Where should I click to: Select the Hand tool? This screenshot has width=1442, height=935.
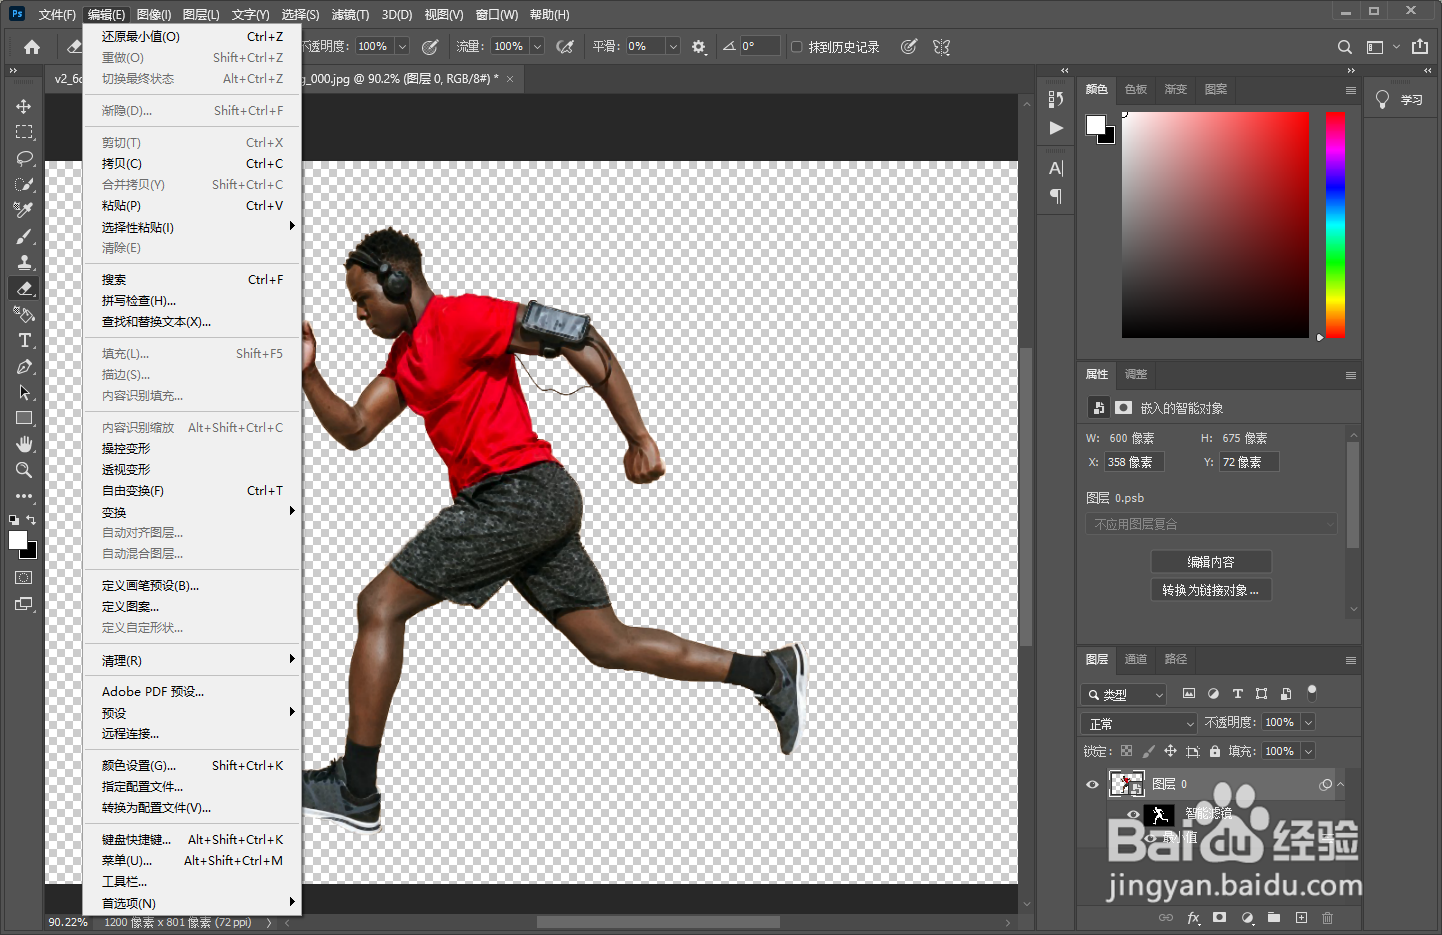pos(24,444)
